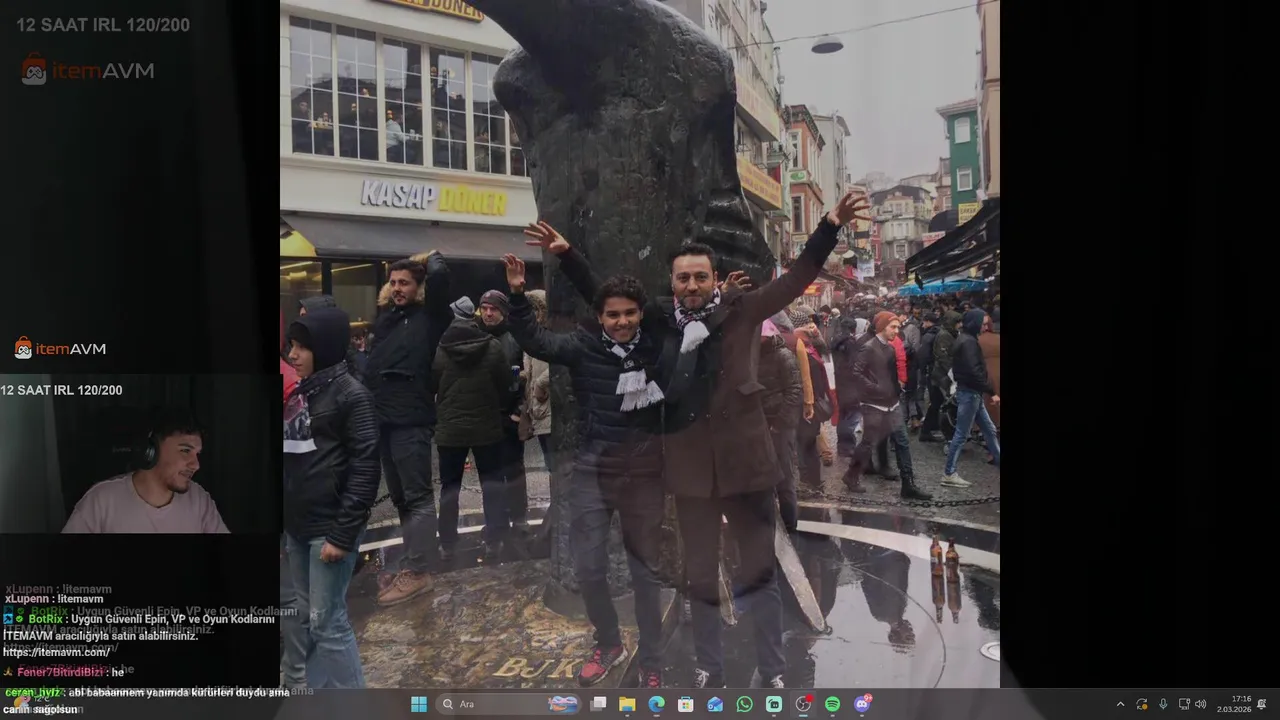Click the microphone tray icon
This screenshot has width=1280, height=720.
tap(1162, 704)
